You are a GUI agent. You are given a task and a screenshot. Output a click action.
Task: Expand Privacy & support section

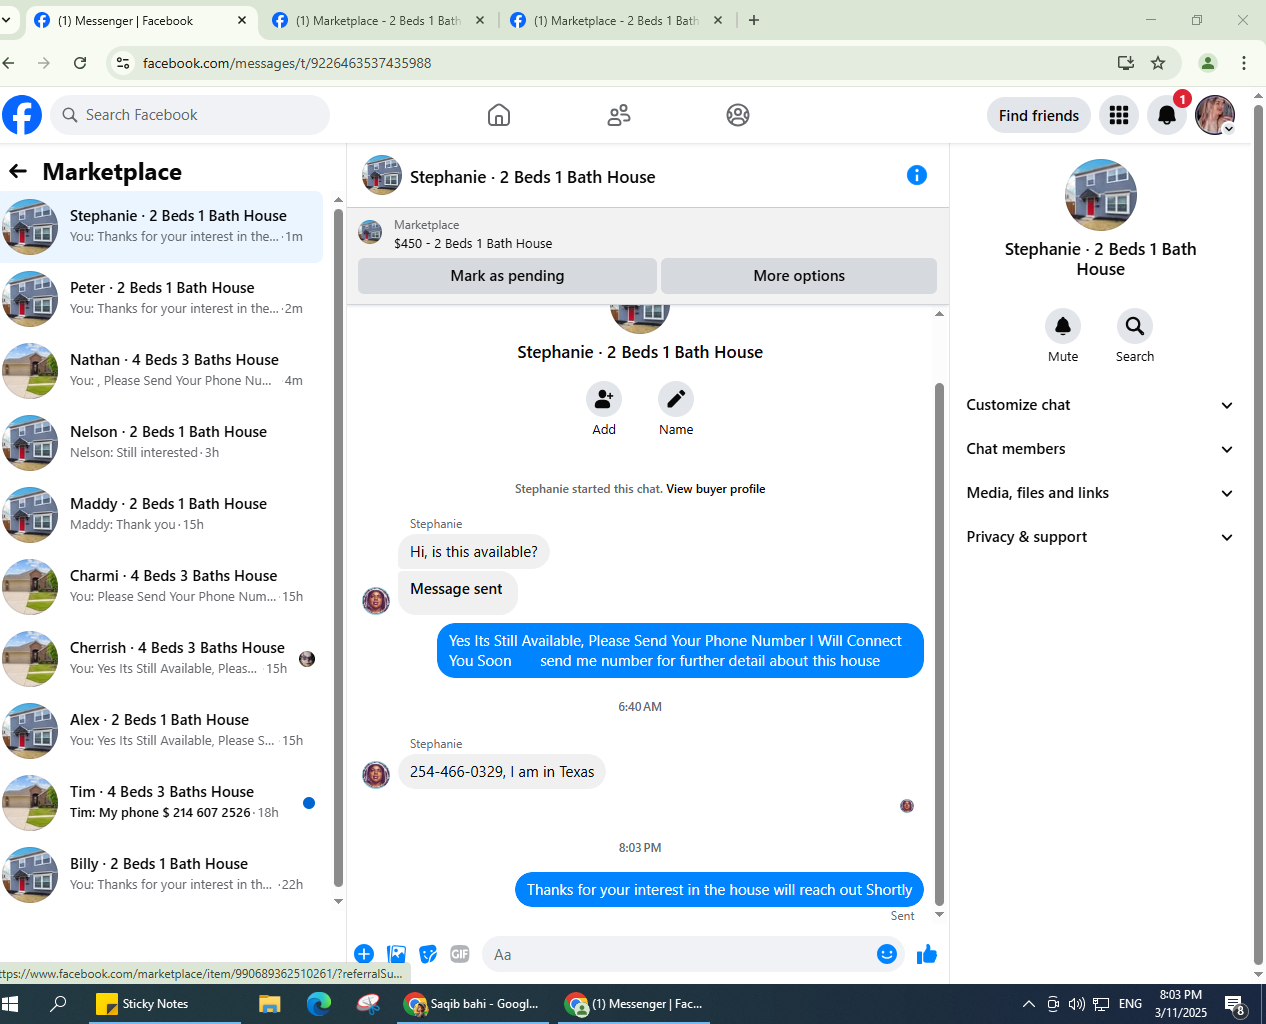[x=1100, y=537]
